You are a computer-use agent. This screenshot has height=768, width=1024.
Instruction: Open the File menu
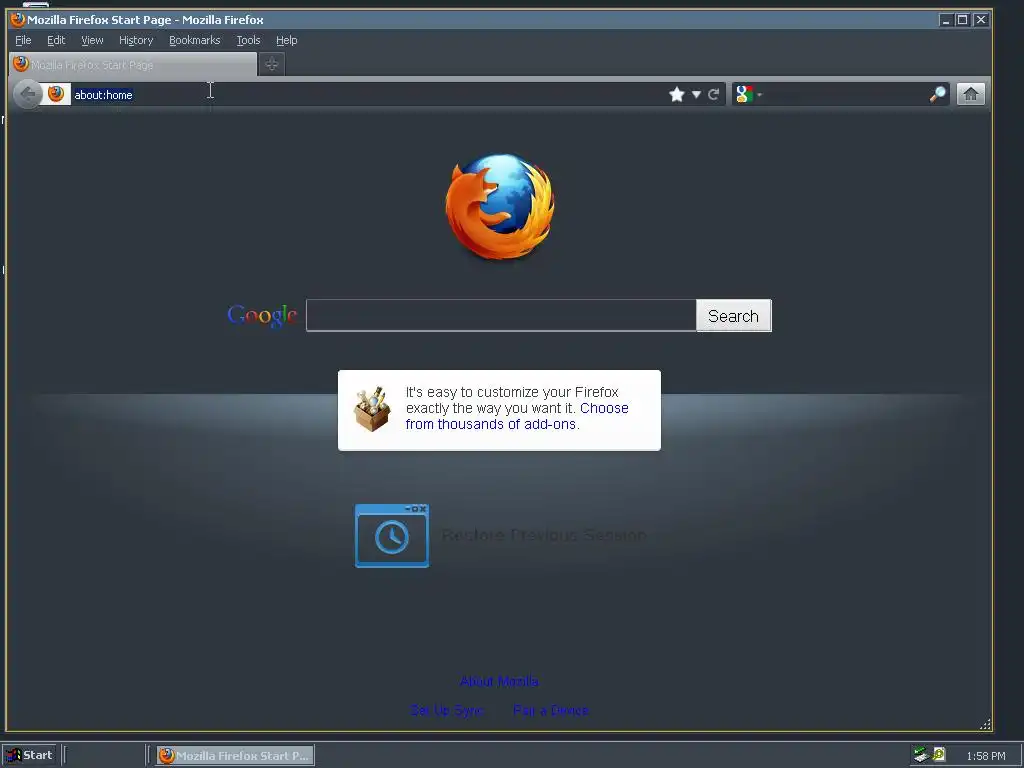(23, 40)
